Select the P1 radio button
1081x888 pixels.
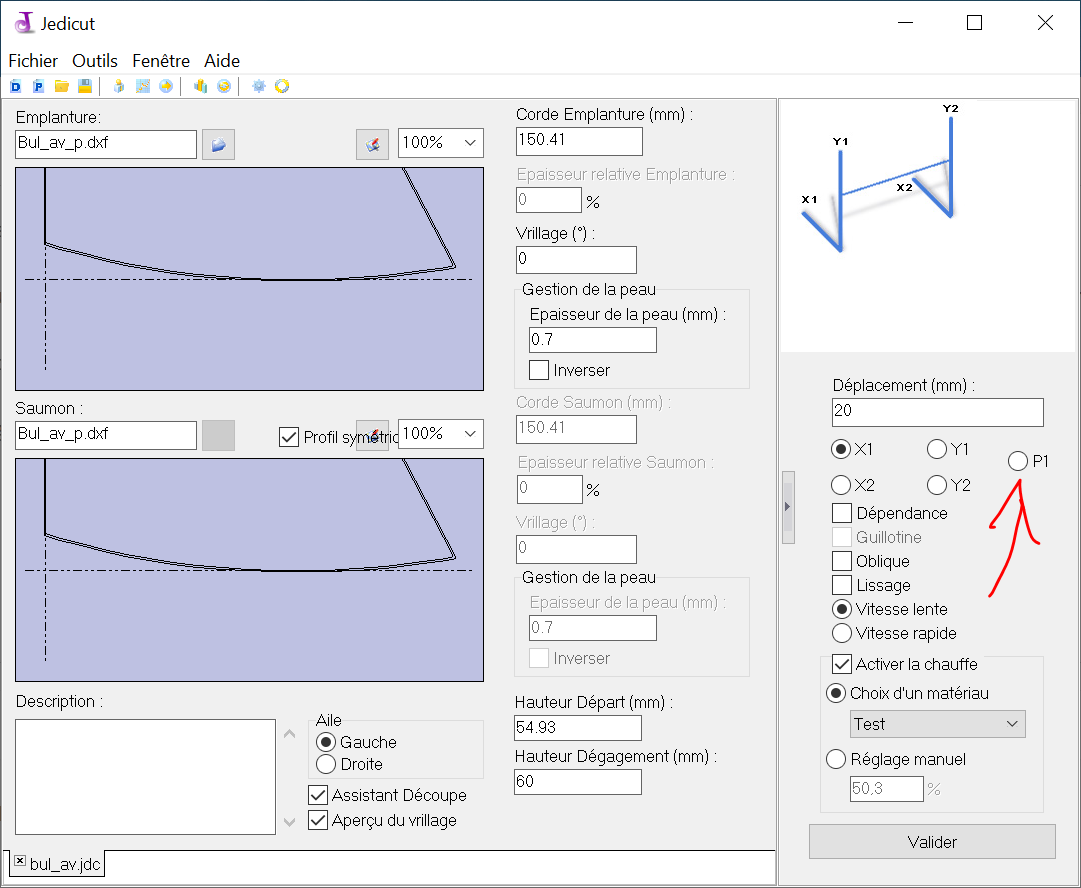(x=1018, y=461)
